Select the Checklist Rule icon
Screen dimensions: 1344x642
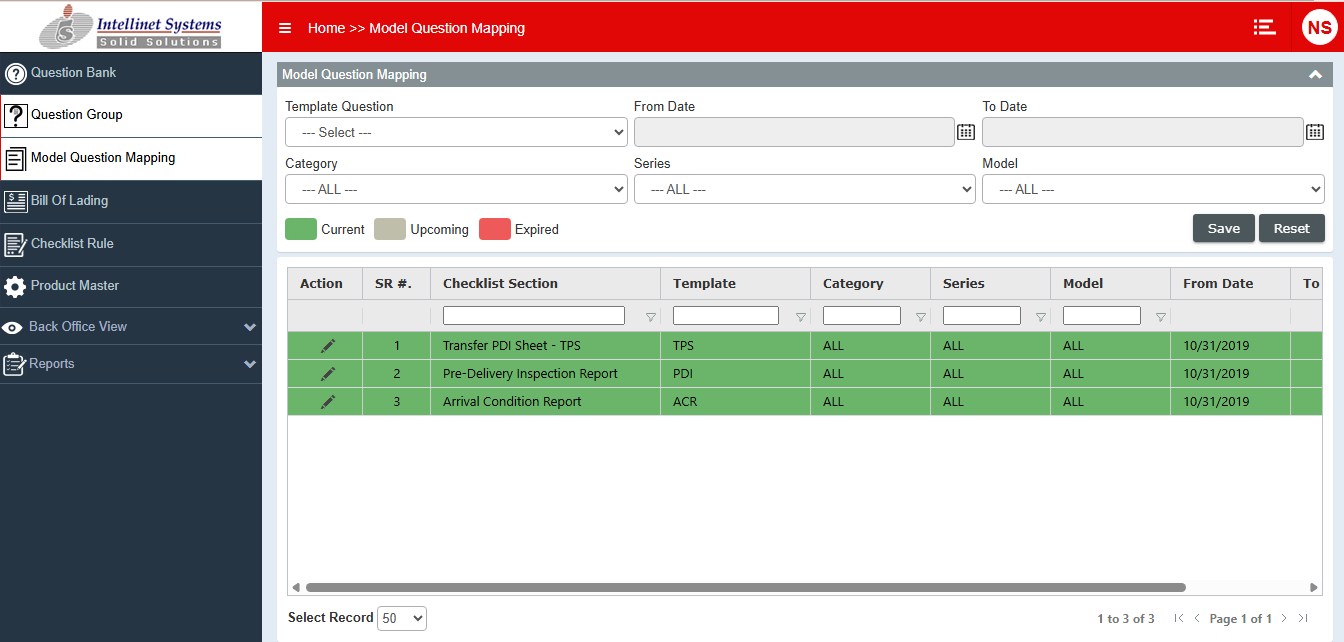pos(17,244)
